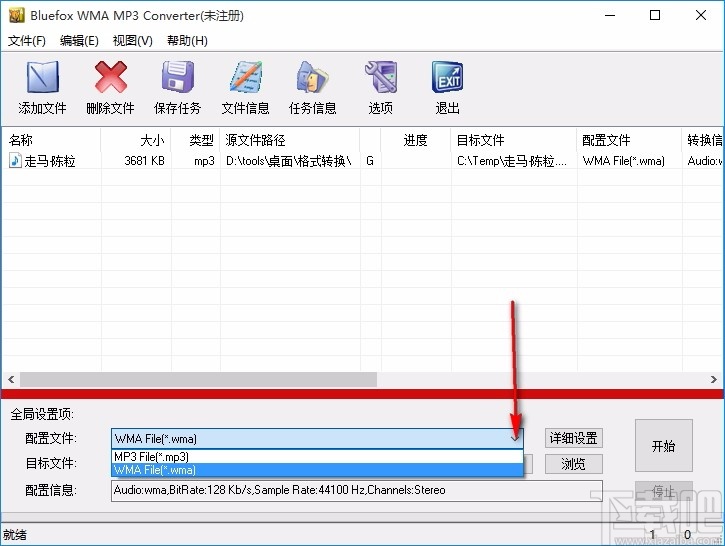Select the file row 走马-陈粒
Viewport: 725px width, 546px height.
362,161
